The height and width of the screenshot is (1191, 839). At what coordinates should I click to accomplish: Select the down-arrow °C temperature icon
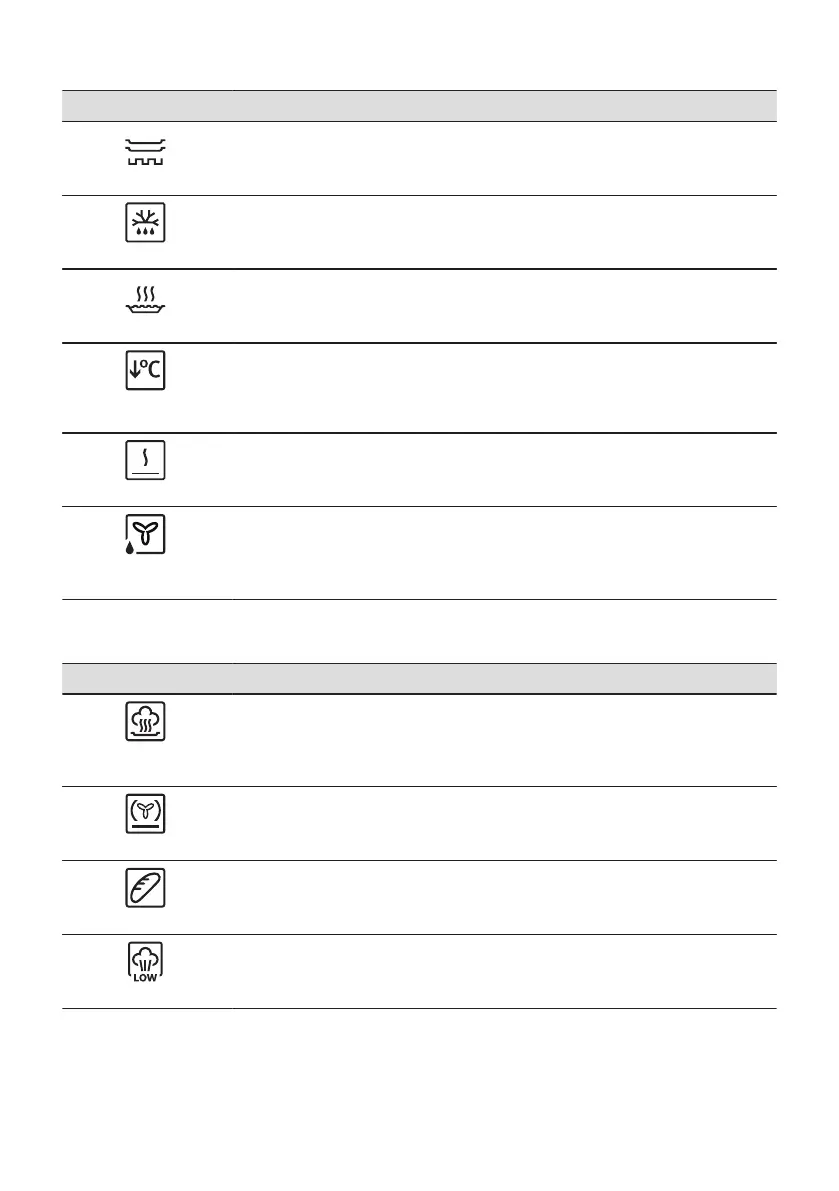[x=146, y=373]
